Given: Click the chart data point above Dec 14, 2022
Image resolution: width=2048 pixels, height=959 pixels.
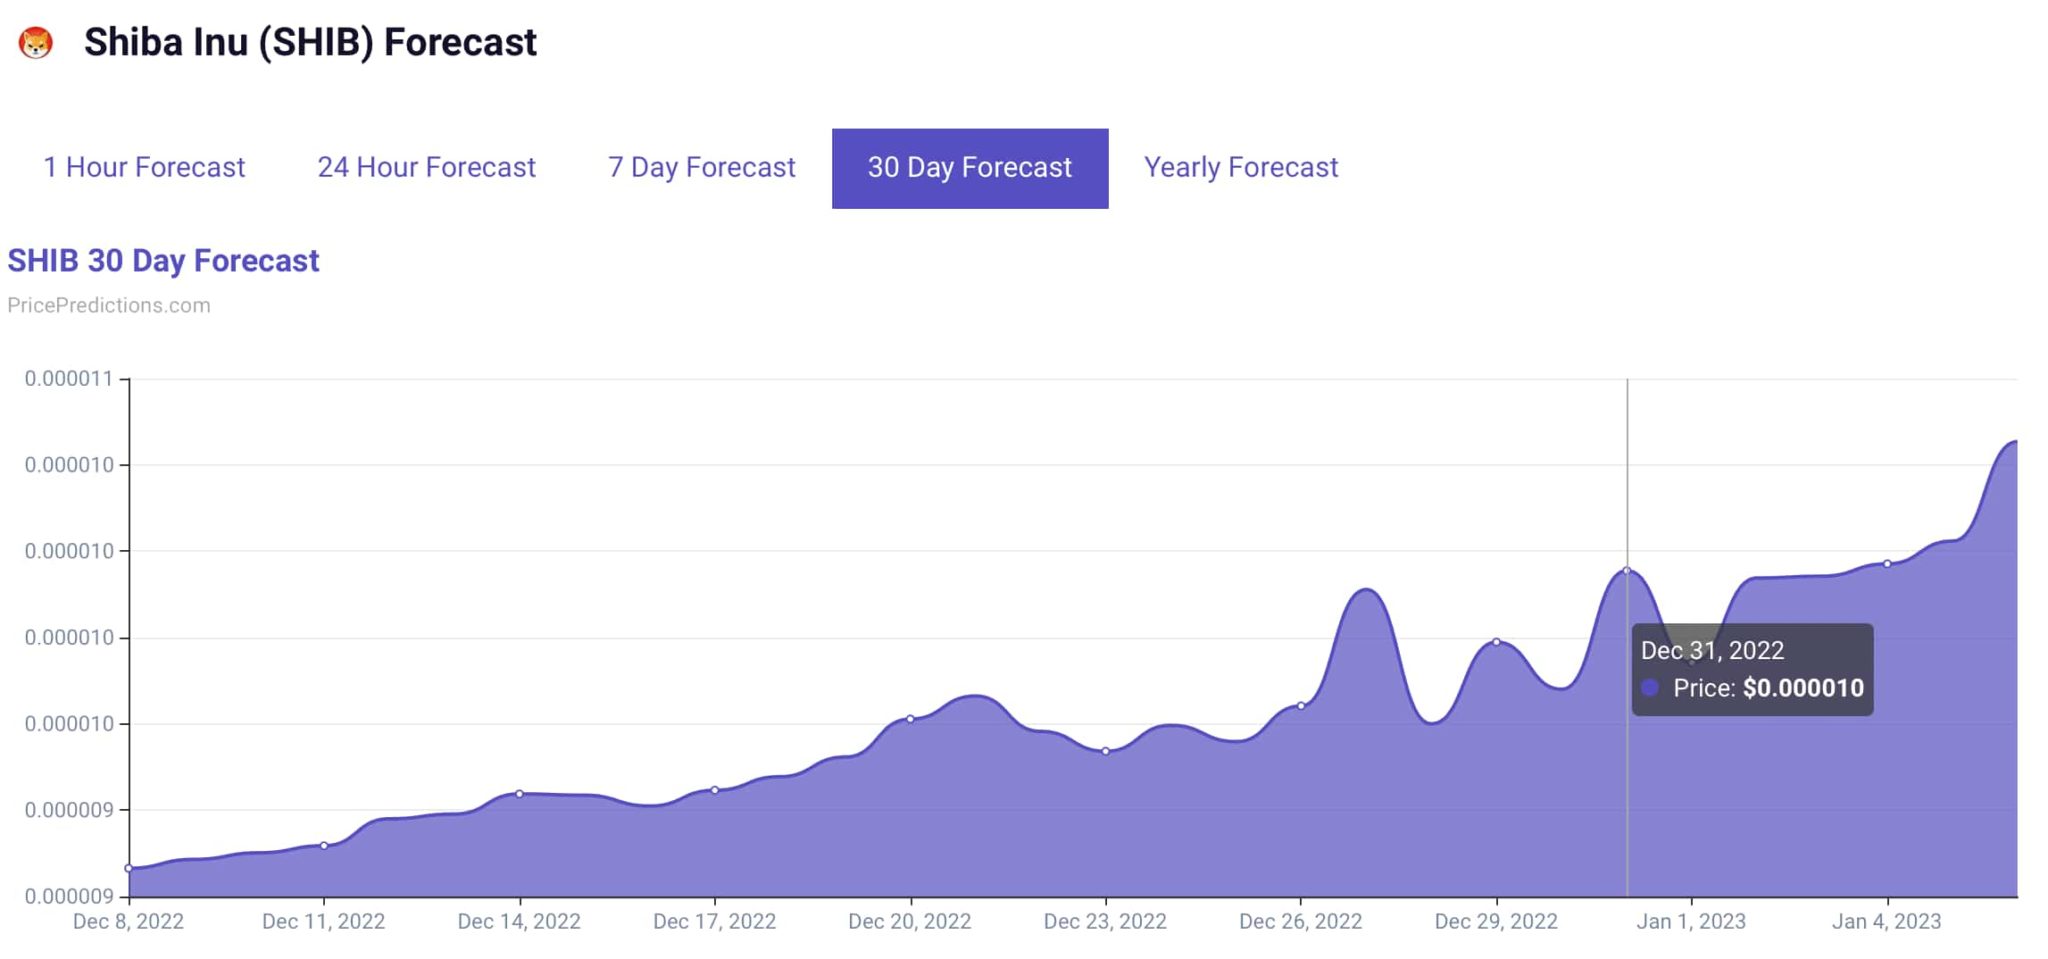Looking at the screenshot, I should 519,794.
